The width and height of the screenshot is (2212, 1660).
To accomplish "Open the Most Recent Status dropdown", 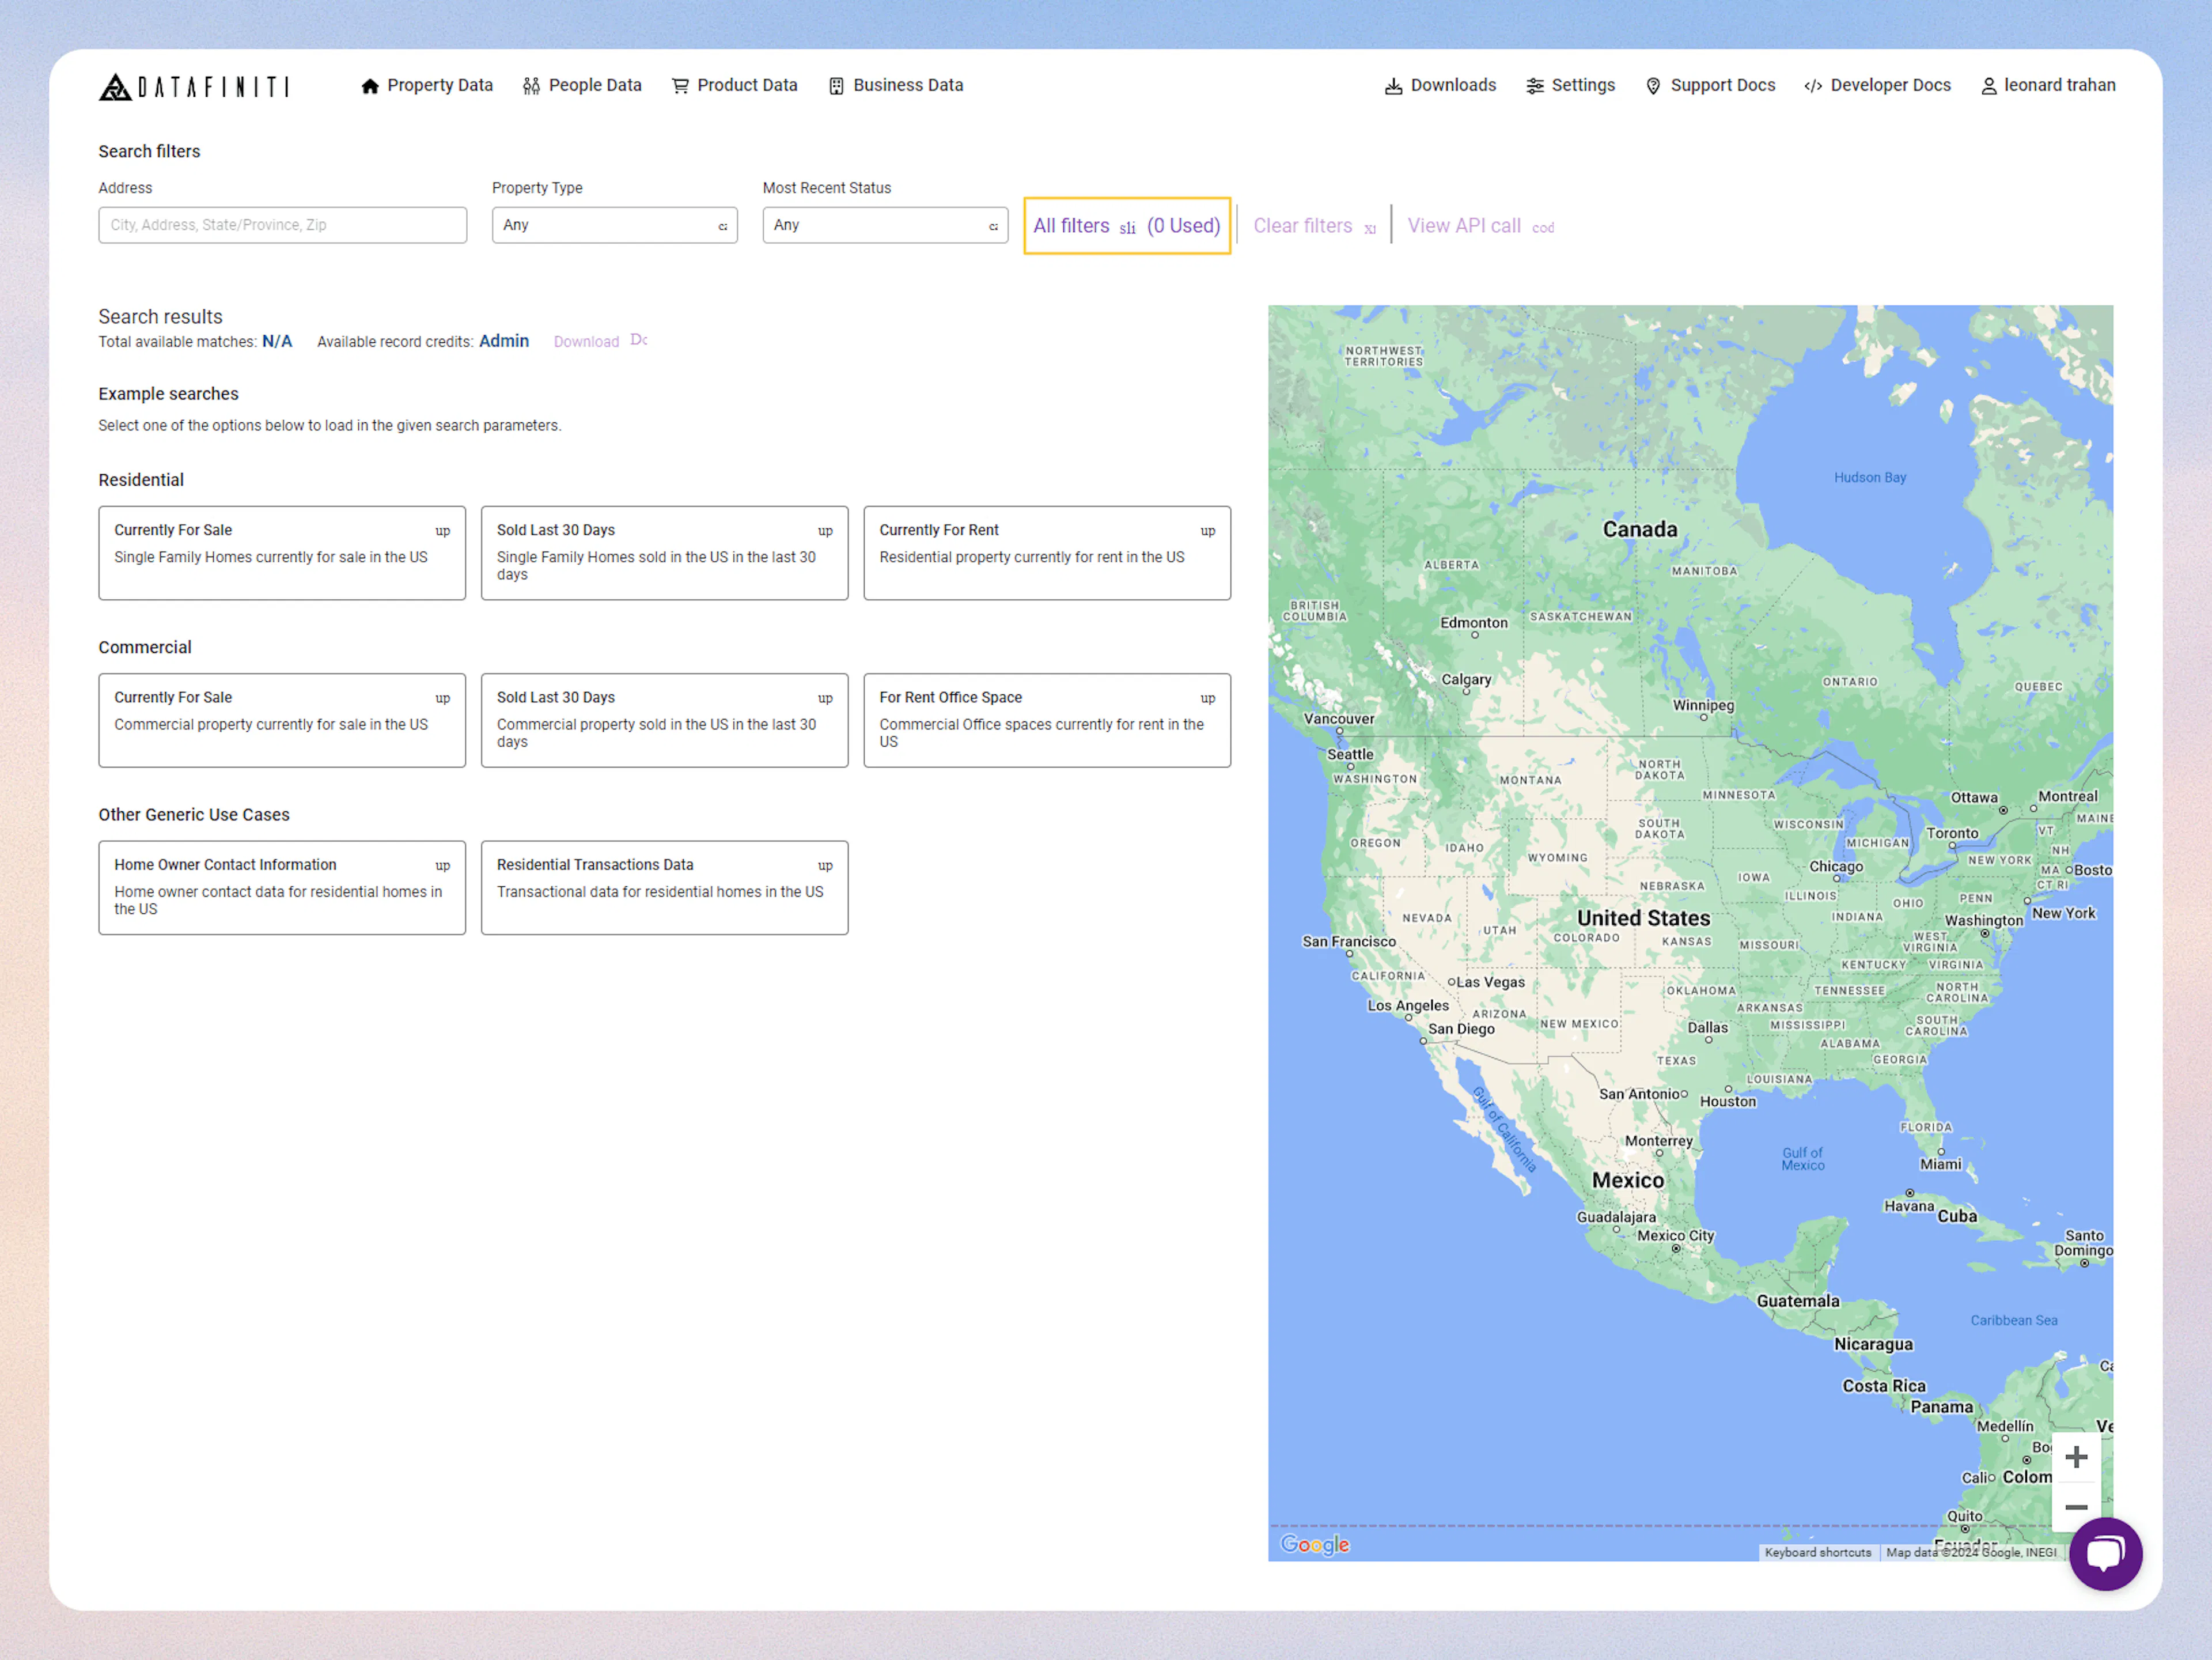I will pyautogui.click(x=884, y=225).
